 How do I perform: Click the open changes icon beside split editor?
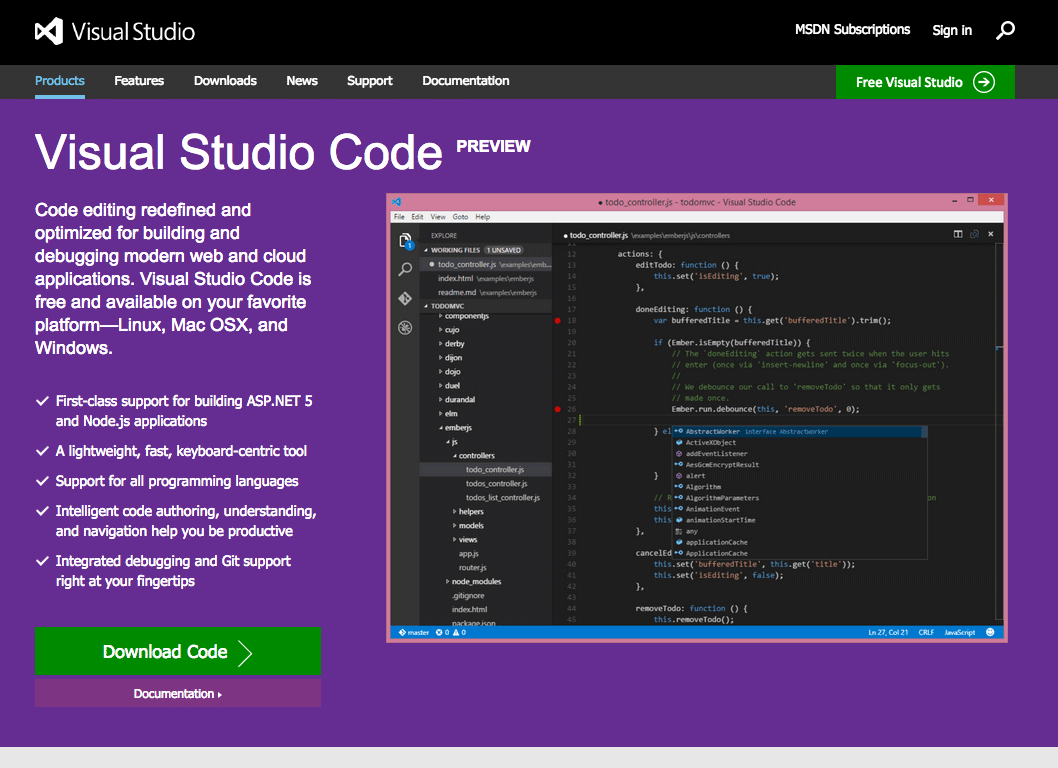pos(974,234)
